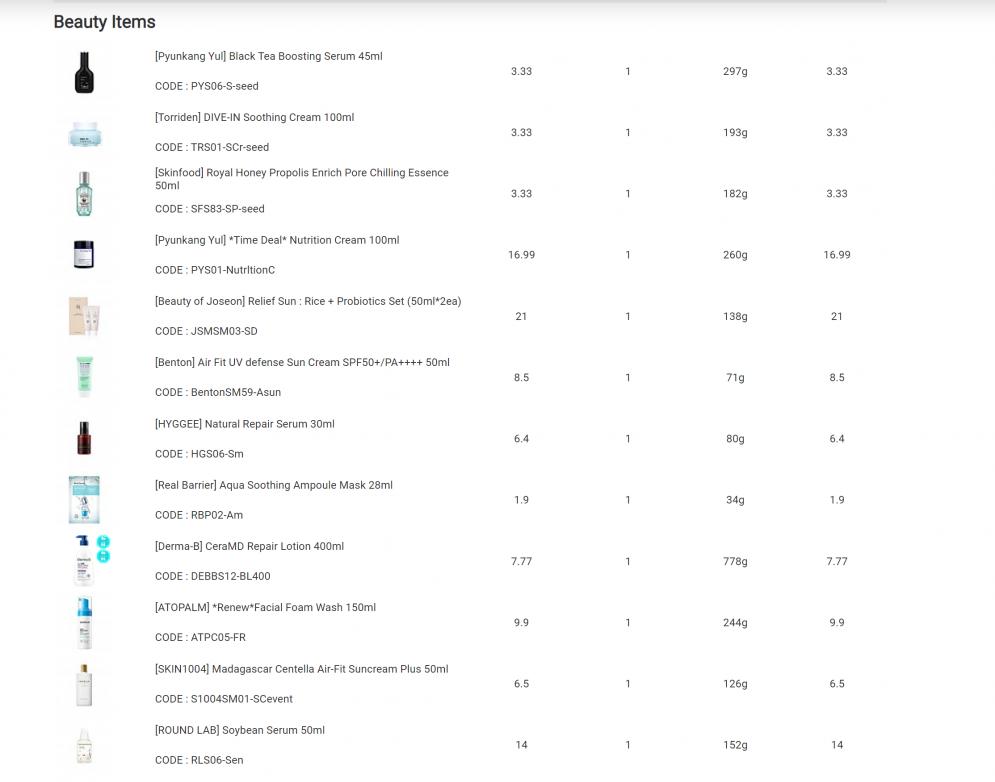
Task: Follow the DIVE-IN Soothing Cream 100ml link
Action: (254, 118)
